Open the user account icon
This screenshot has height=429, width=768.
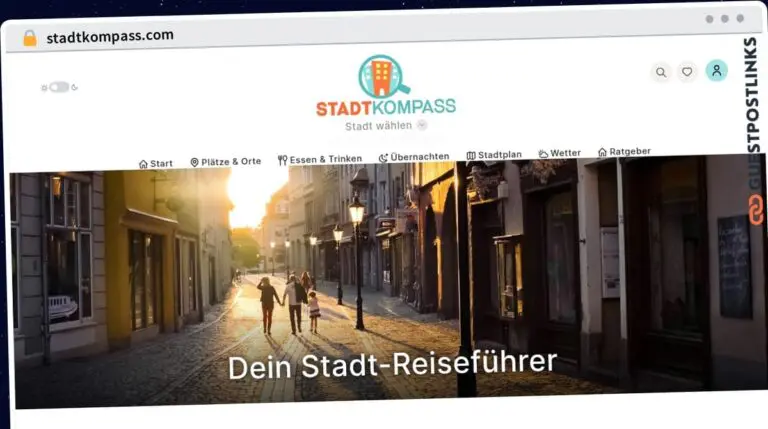point(717,71)
